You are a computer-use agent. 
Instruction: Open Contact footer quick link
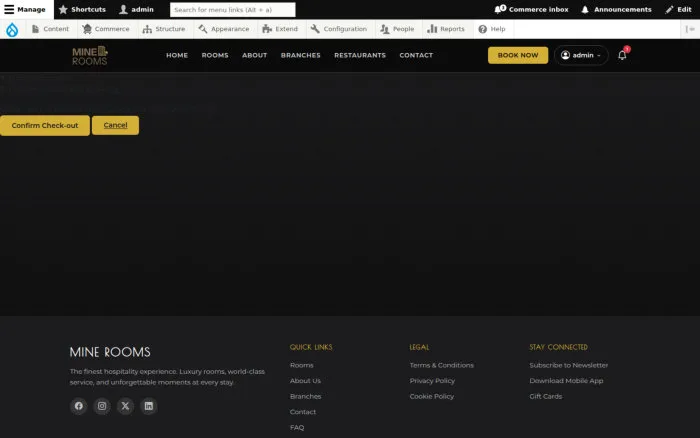[x=303, y=412]
